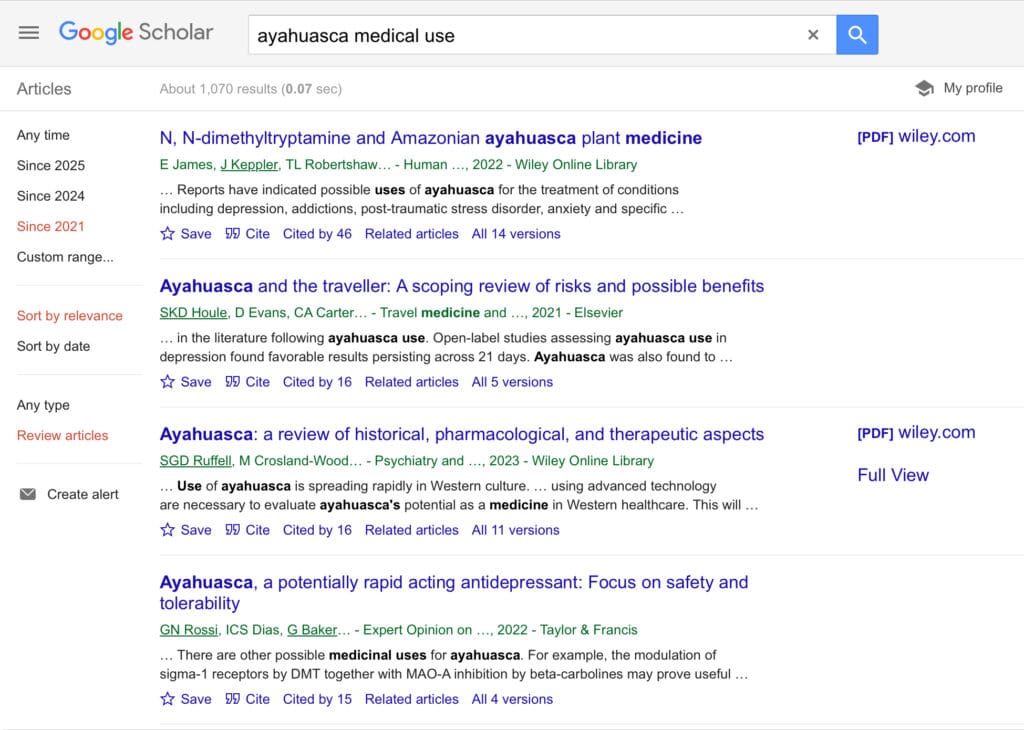
Task: Cite the traveller scoping review article
Action: point(248,382)
